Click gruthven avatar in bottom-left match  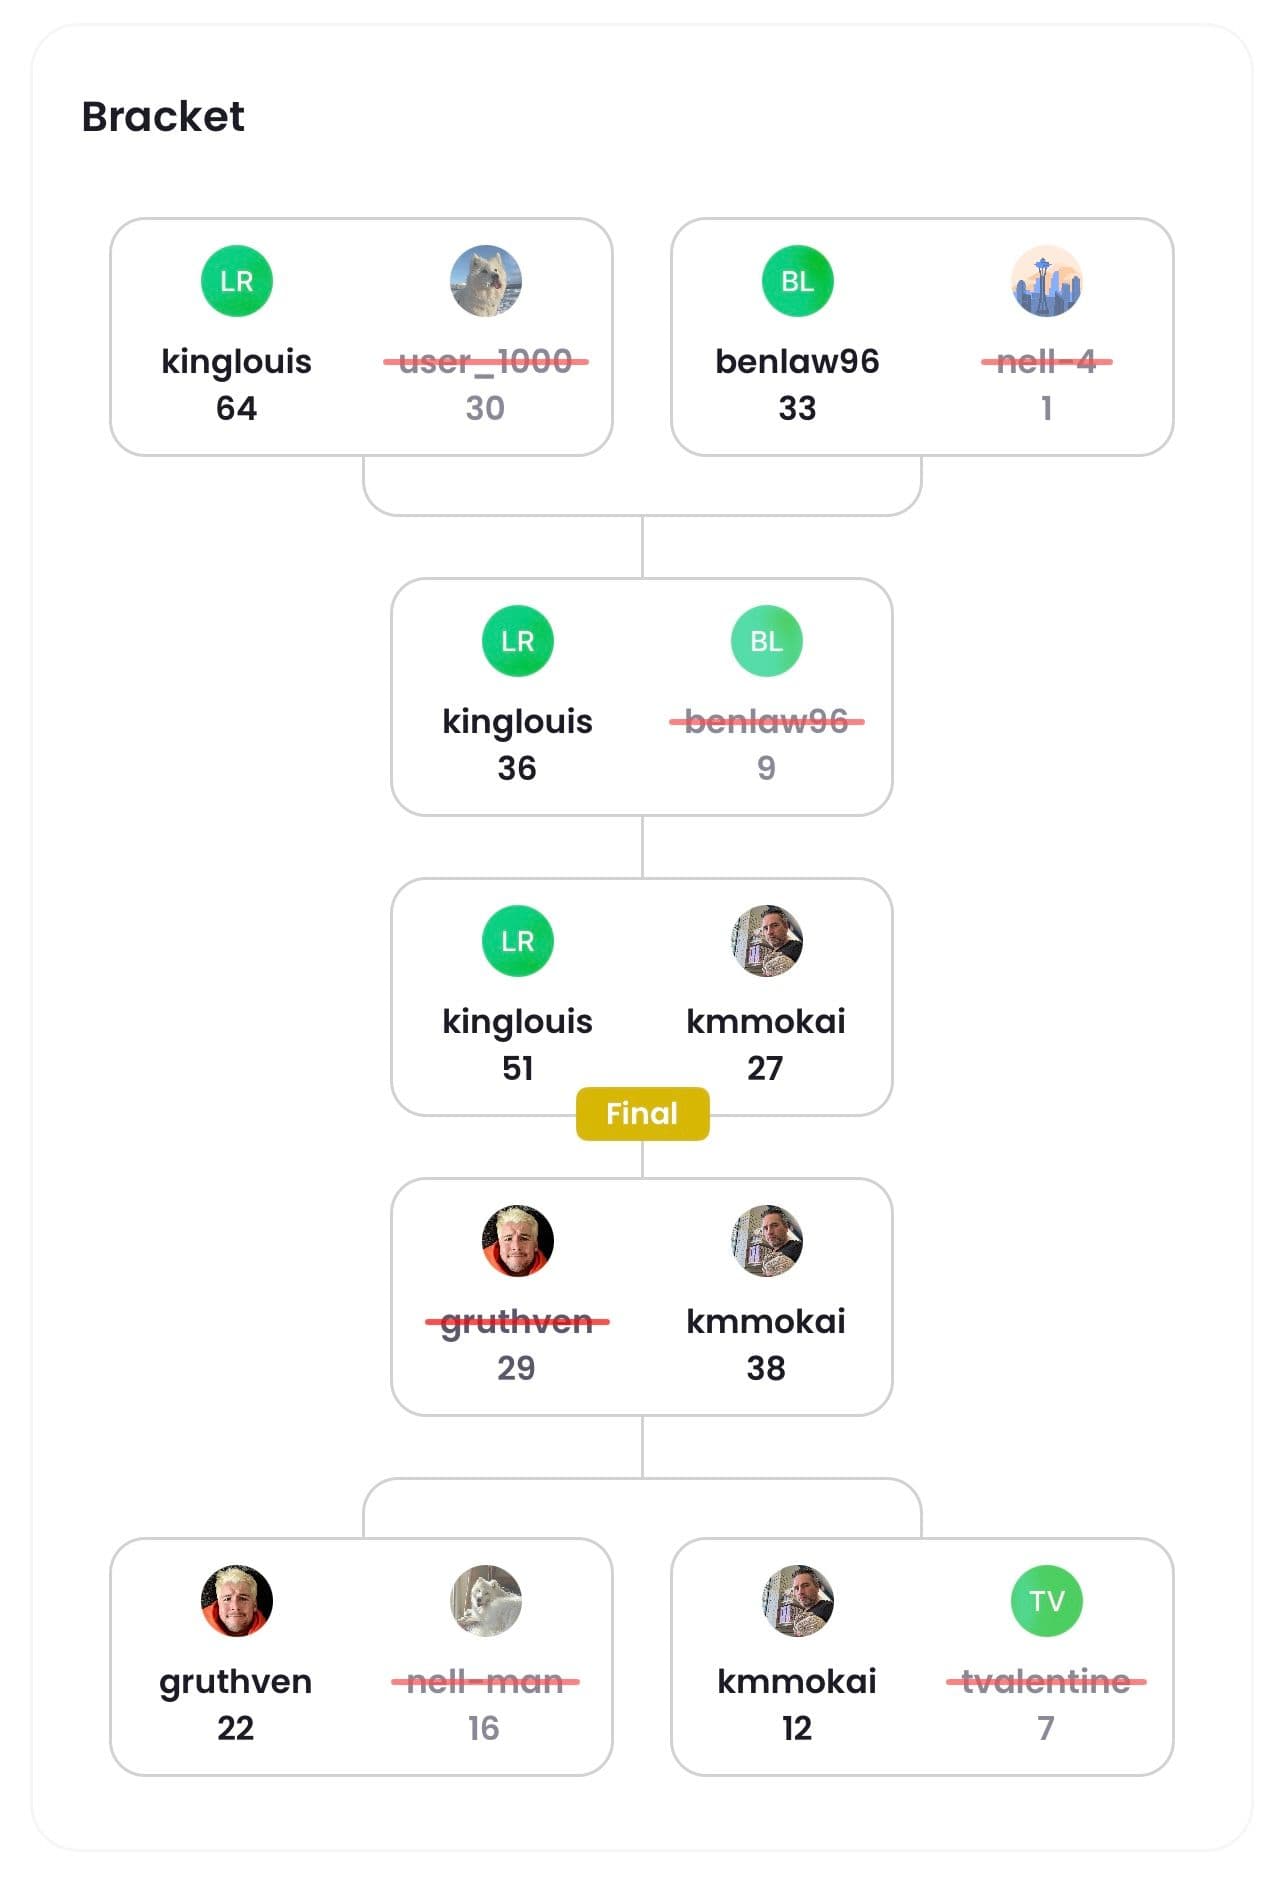coord(236,1601)
